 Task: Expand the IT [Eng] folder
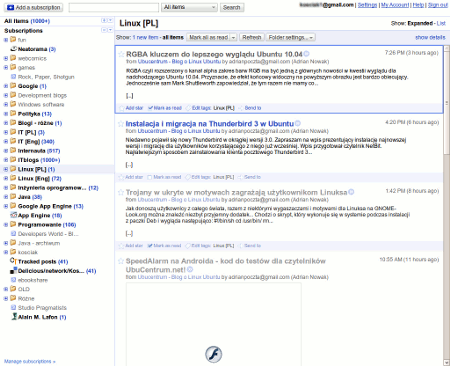coord(6,141)
